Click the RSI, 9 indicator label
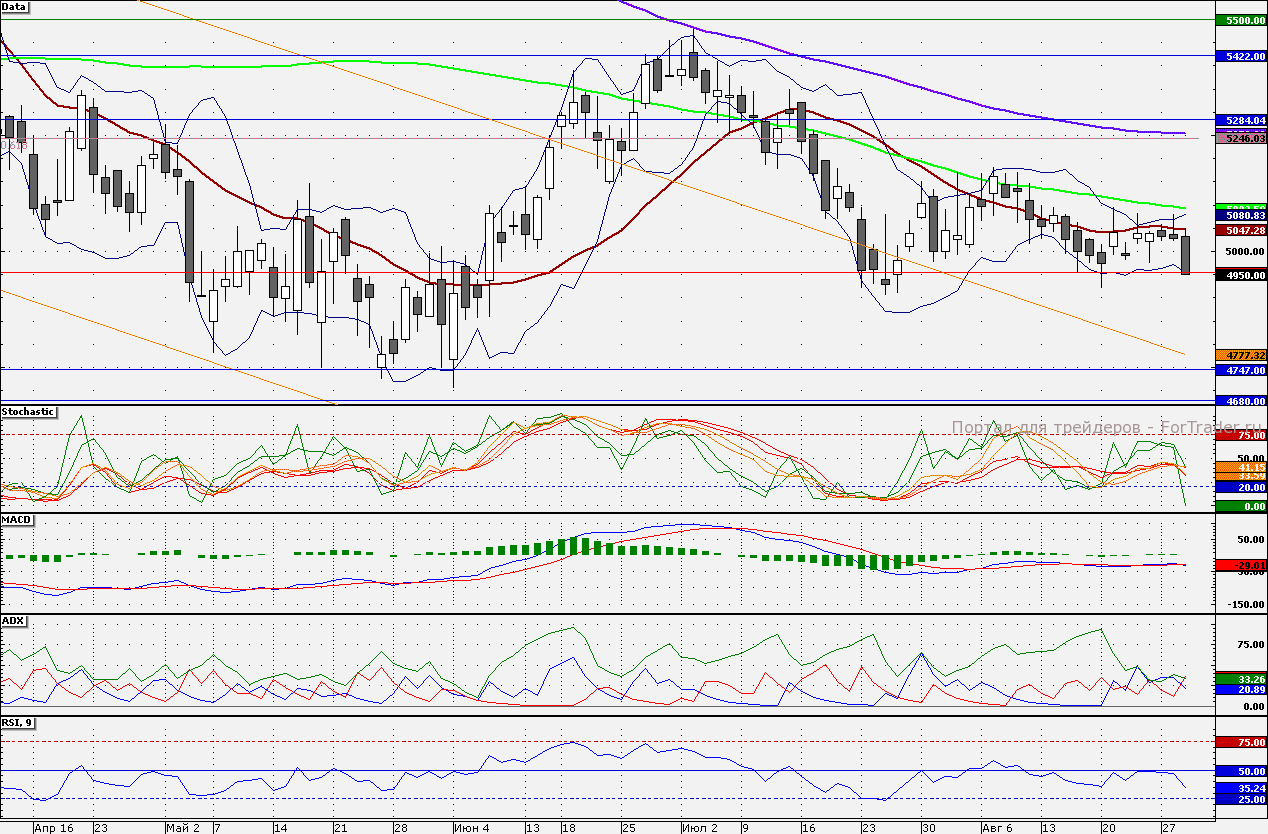1268x834 pixels. tap(18, 722)
